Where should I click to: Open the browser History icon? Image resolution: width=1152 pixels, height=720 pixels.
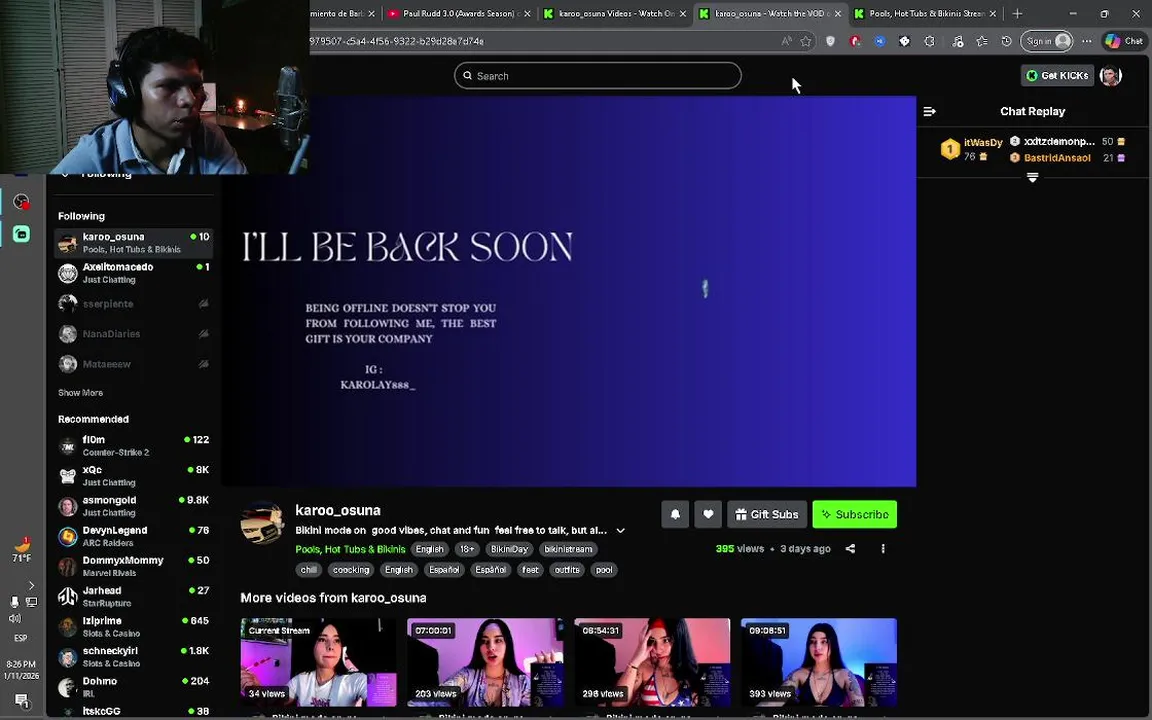coord(1007,41)
